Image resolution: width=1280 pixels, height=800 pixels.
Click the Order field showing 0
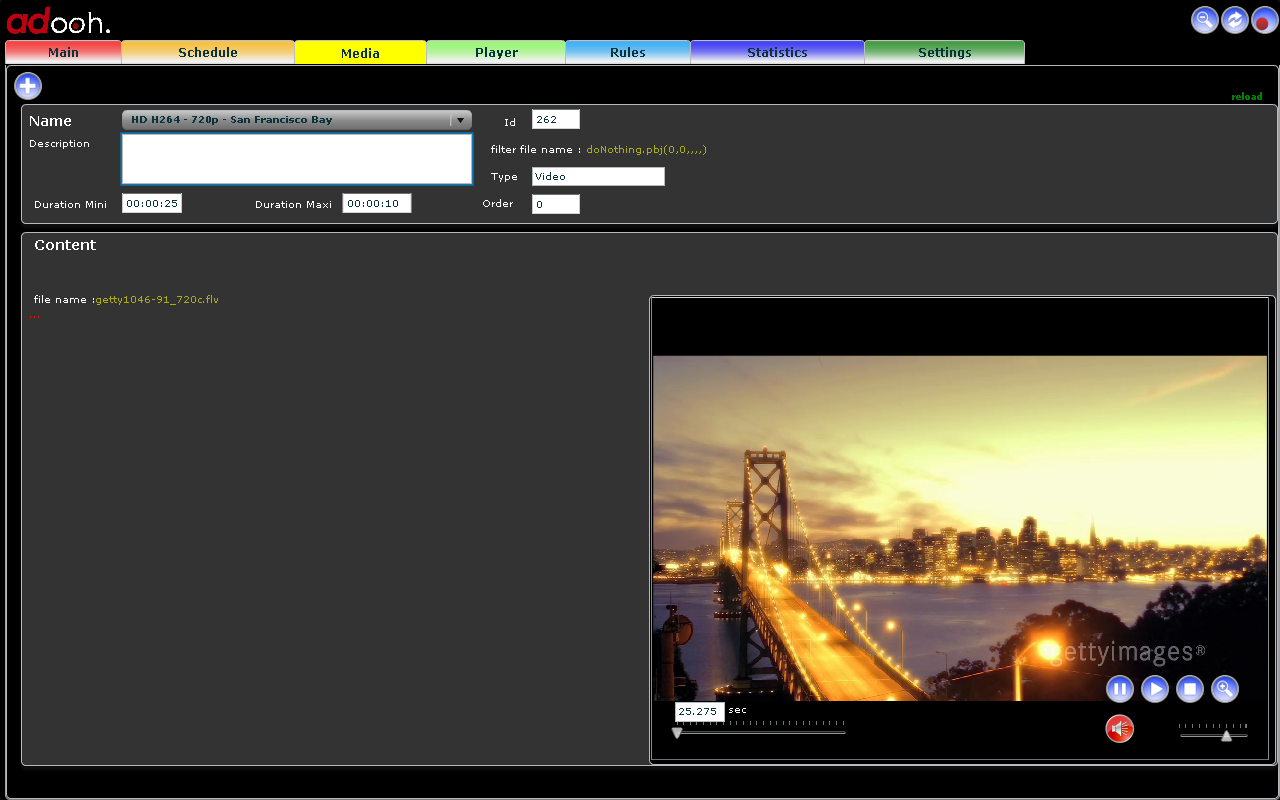pos(556,204)
